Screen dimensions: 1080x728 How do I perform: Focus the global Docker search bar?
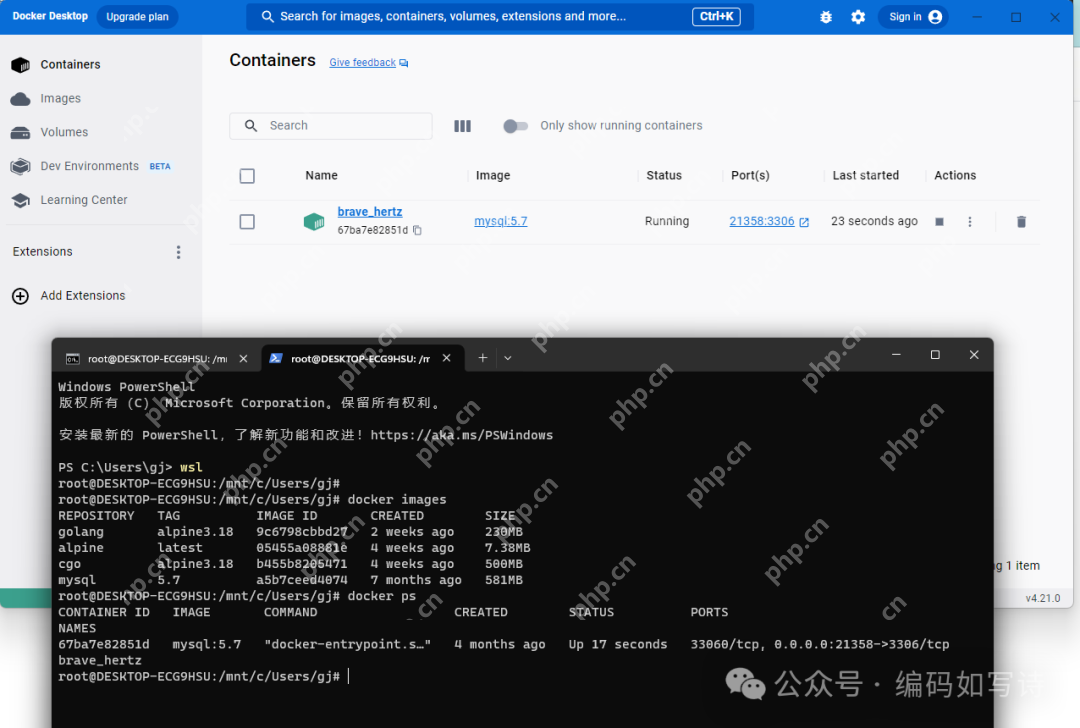pos(500,17)
